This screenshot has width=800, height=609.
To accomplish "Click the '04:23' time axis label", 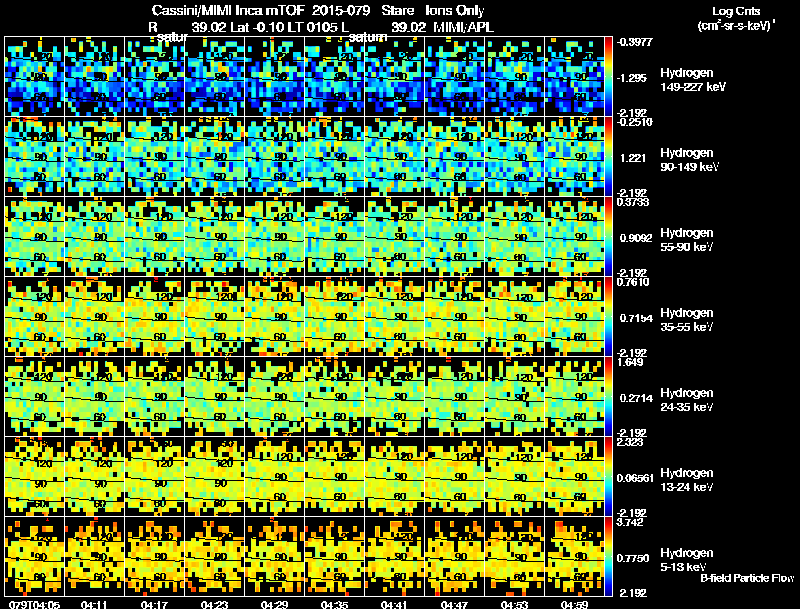I will [x=214, y=605].
